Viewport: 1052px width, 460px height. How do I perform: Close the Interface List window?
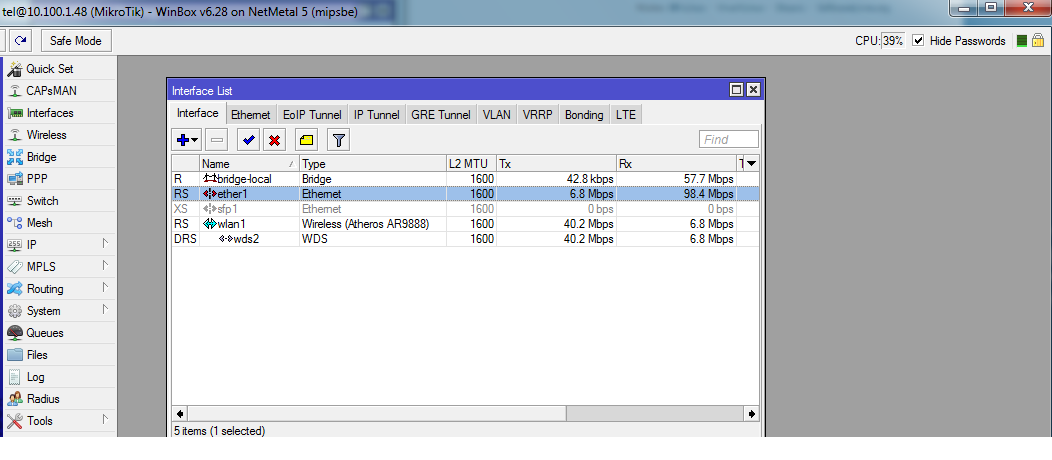pyautogui.click(x=753, y=90)
